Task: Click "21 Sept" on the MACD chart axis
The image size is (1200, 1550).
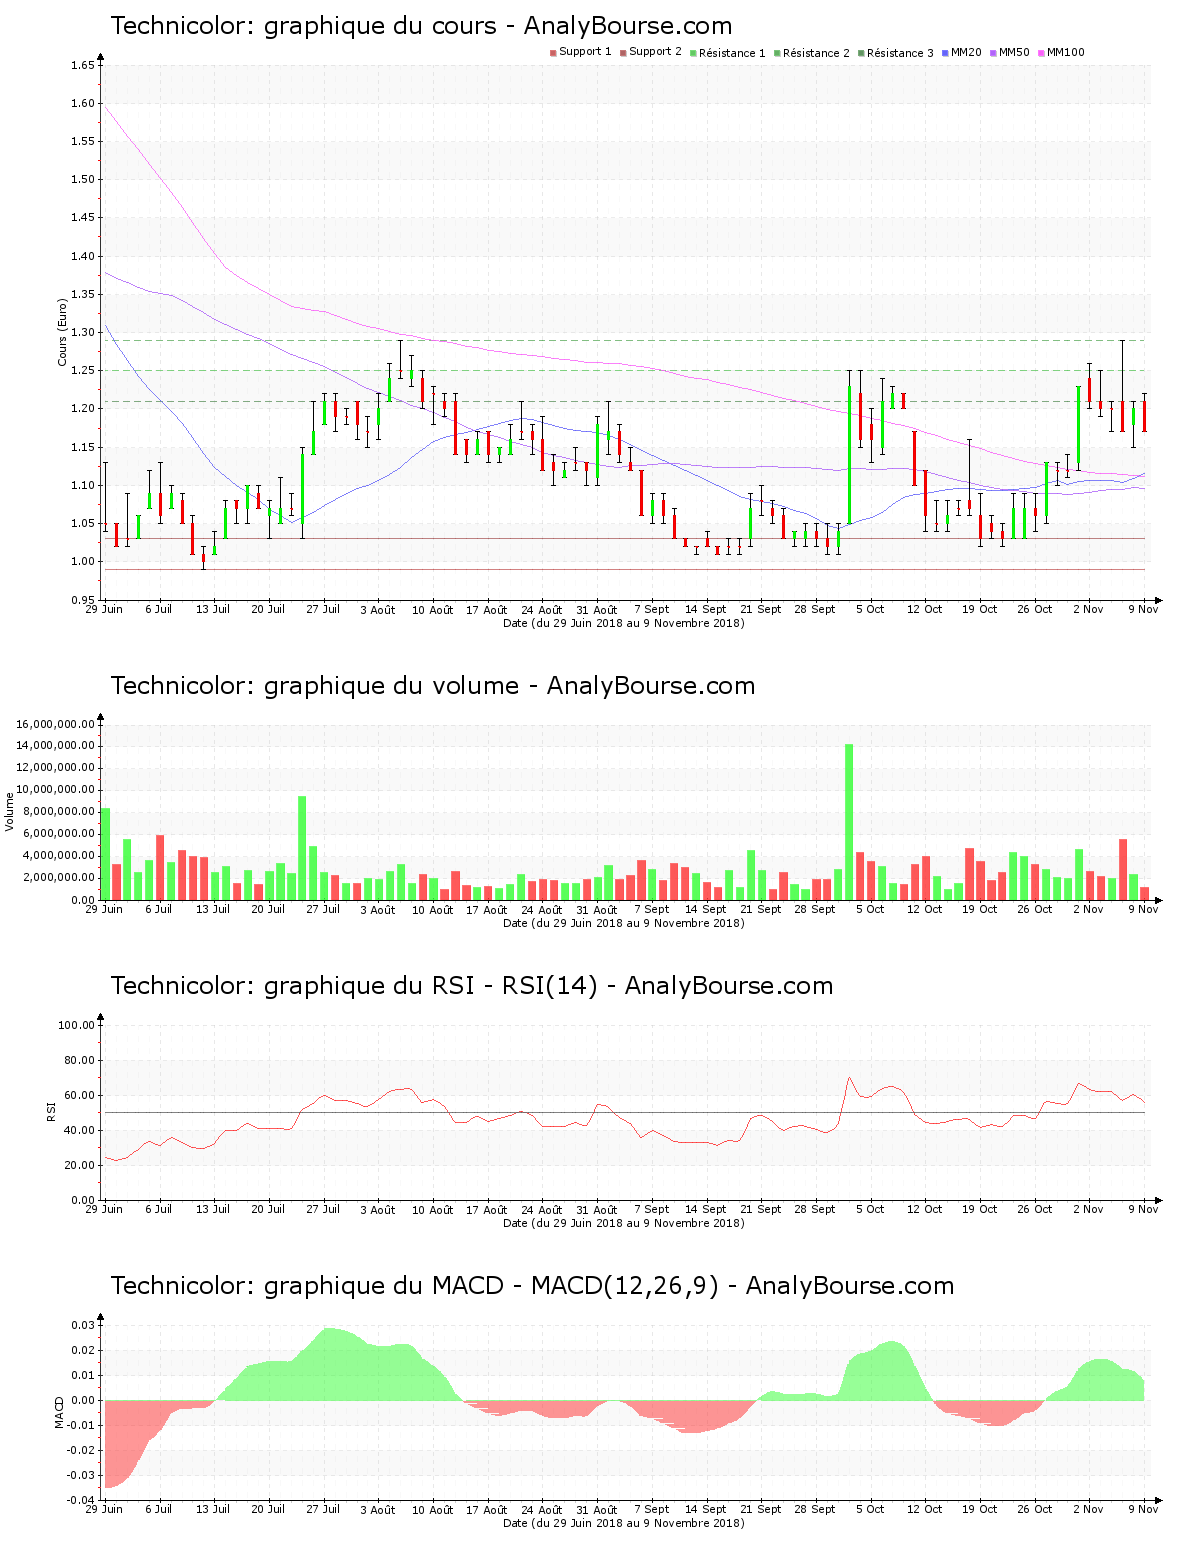Action: [761, 1509]
